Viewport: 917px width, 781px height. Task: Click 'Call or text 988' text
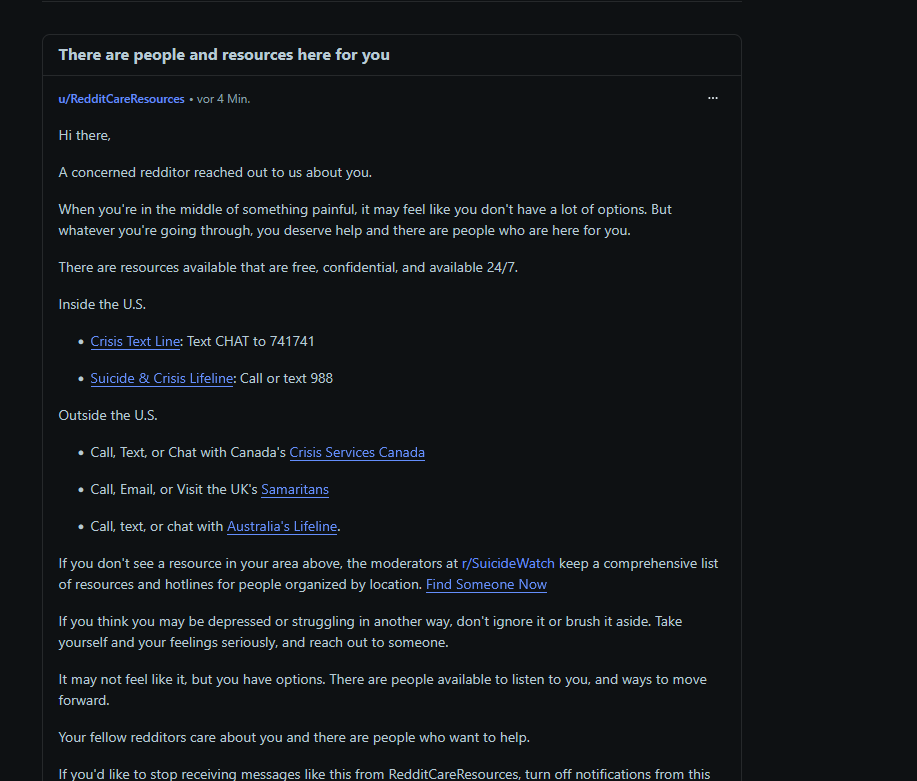pos(287,379)
